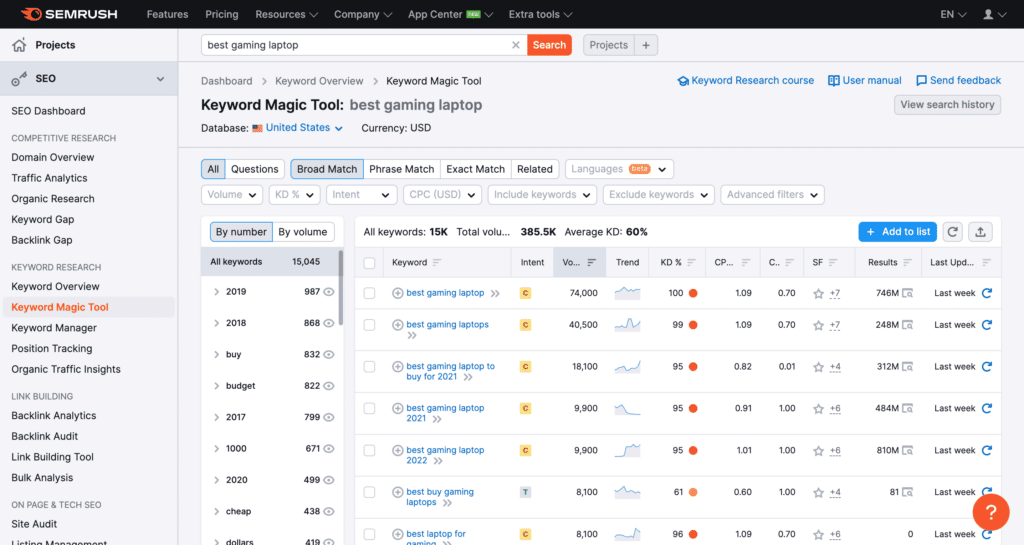This screenshot has width=1024, height=545.
Task: Switch to the Questions tab
Action: tap(255, 169)
